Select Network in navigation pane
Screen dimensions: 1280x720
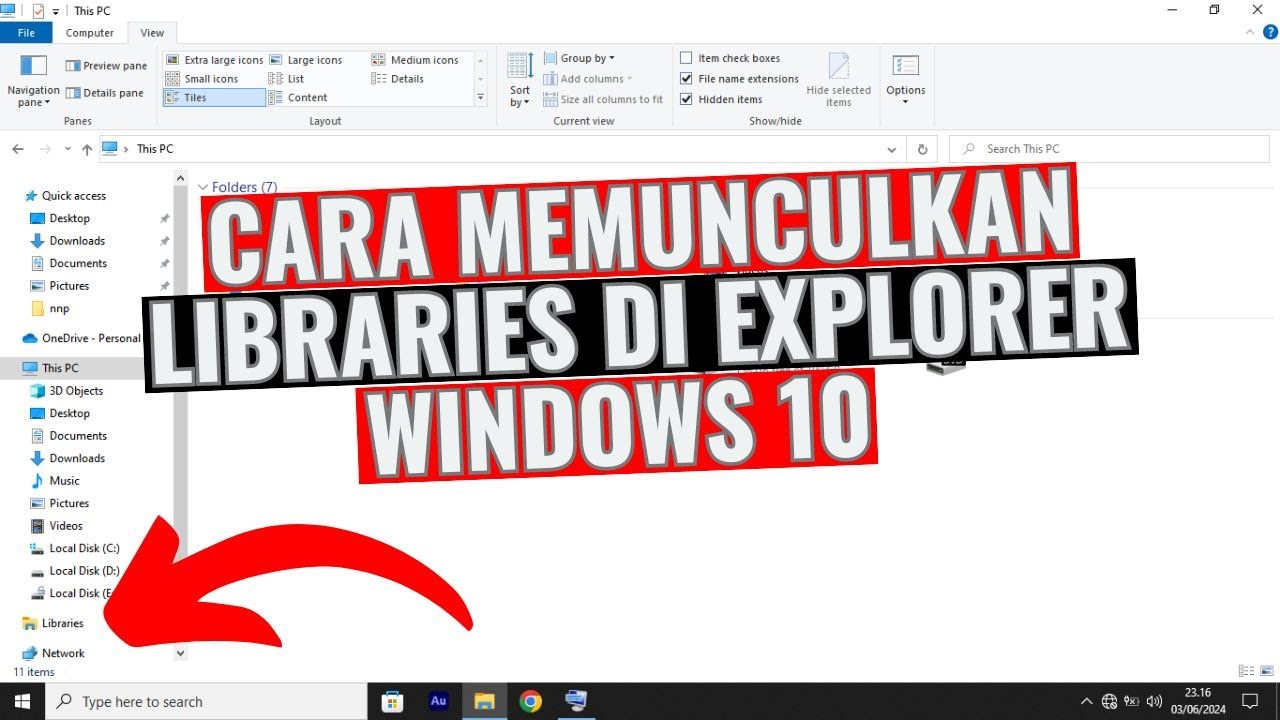coord(63,653)
